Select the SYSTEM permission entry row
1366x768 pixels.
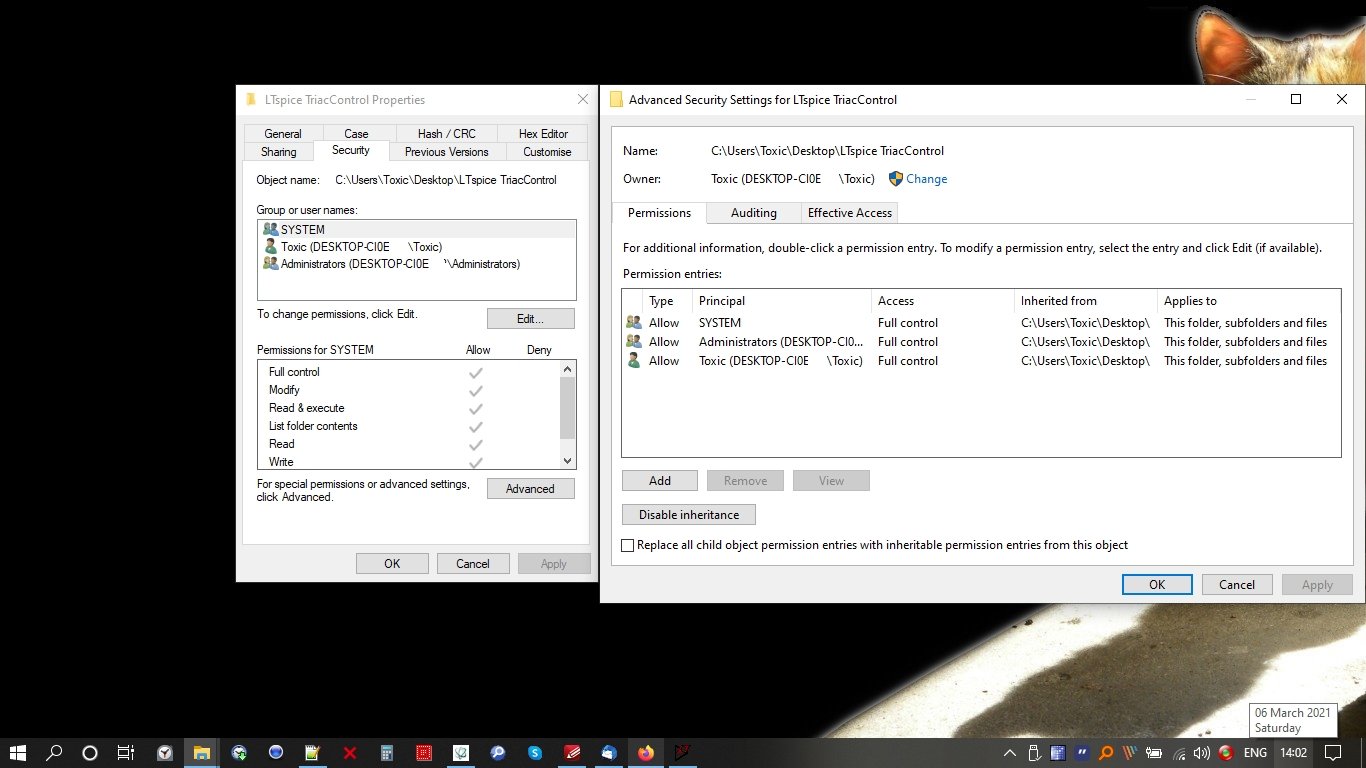[980, 323]
